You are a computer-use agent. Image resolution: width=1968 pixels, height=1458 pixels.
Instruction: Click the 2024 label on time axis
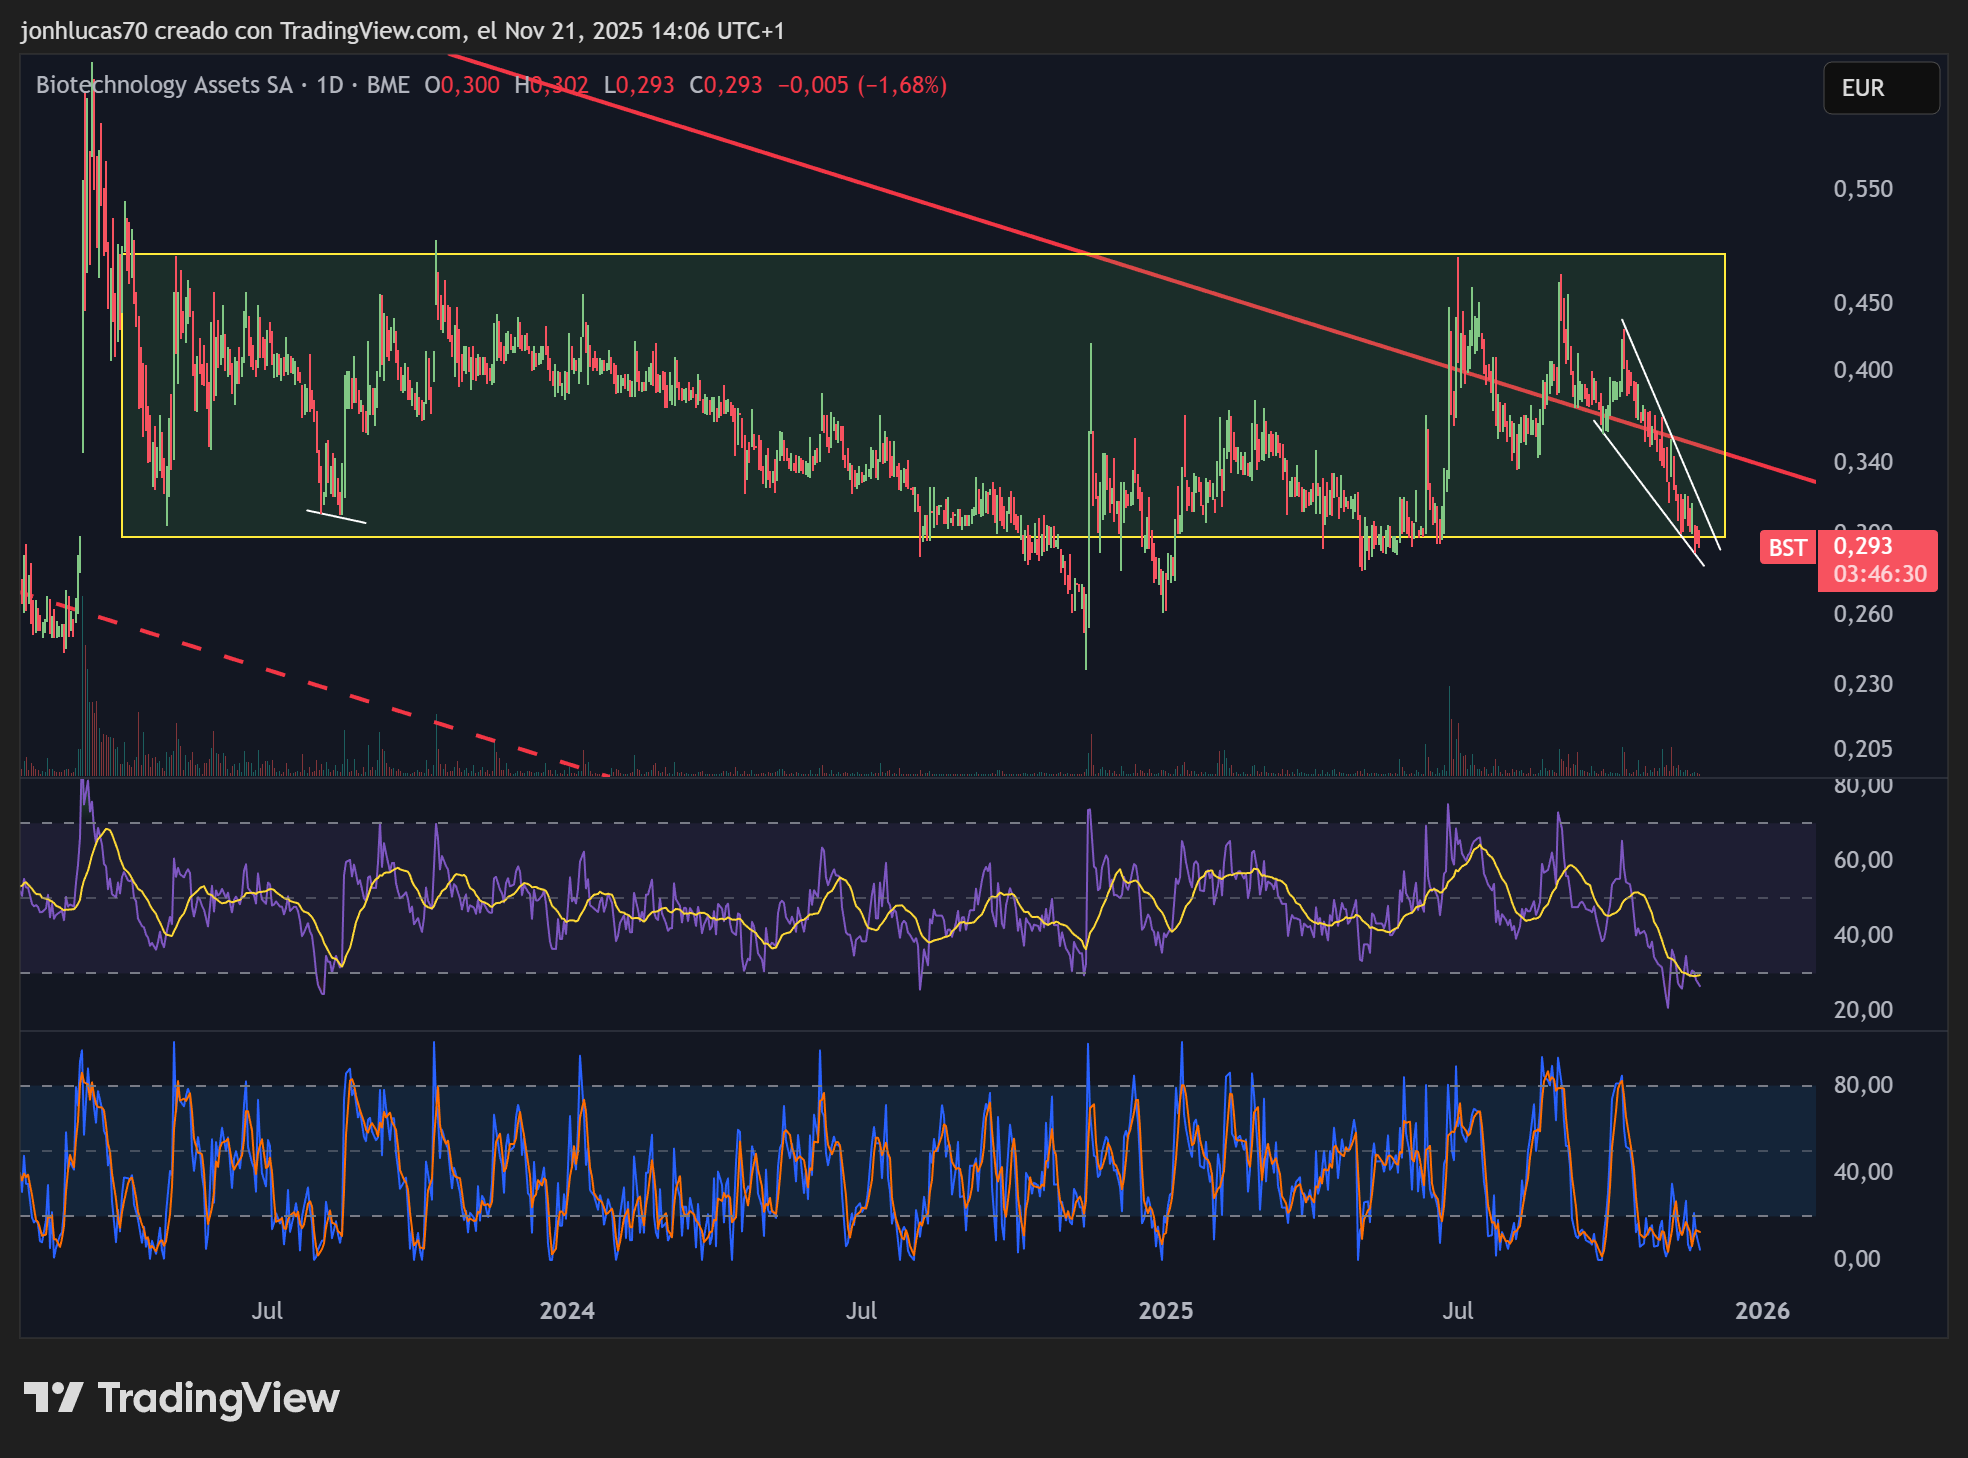point(566,1311)
